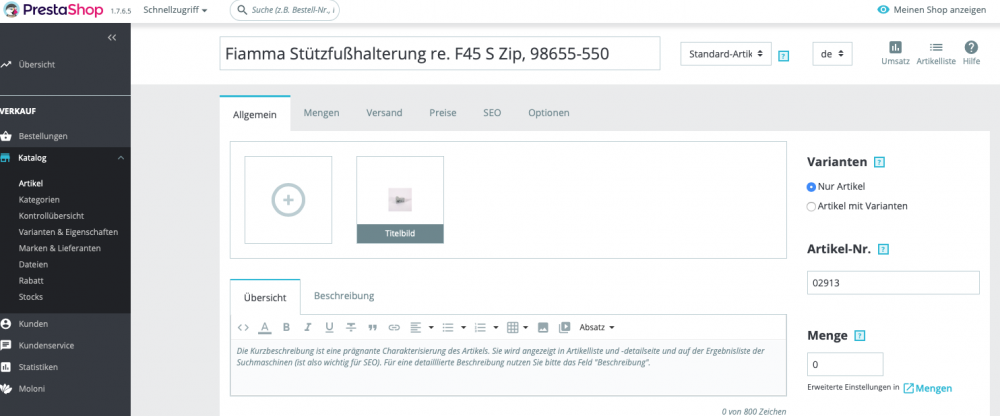The height and width of the screenshot is (416, 1000).
Task: Insert media video in the editor
Action: coord(564,327)
